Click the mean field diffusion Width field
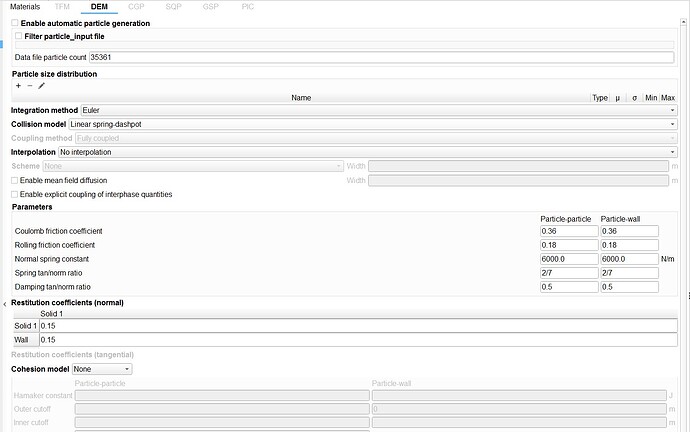 pos(518,180)
